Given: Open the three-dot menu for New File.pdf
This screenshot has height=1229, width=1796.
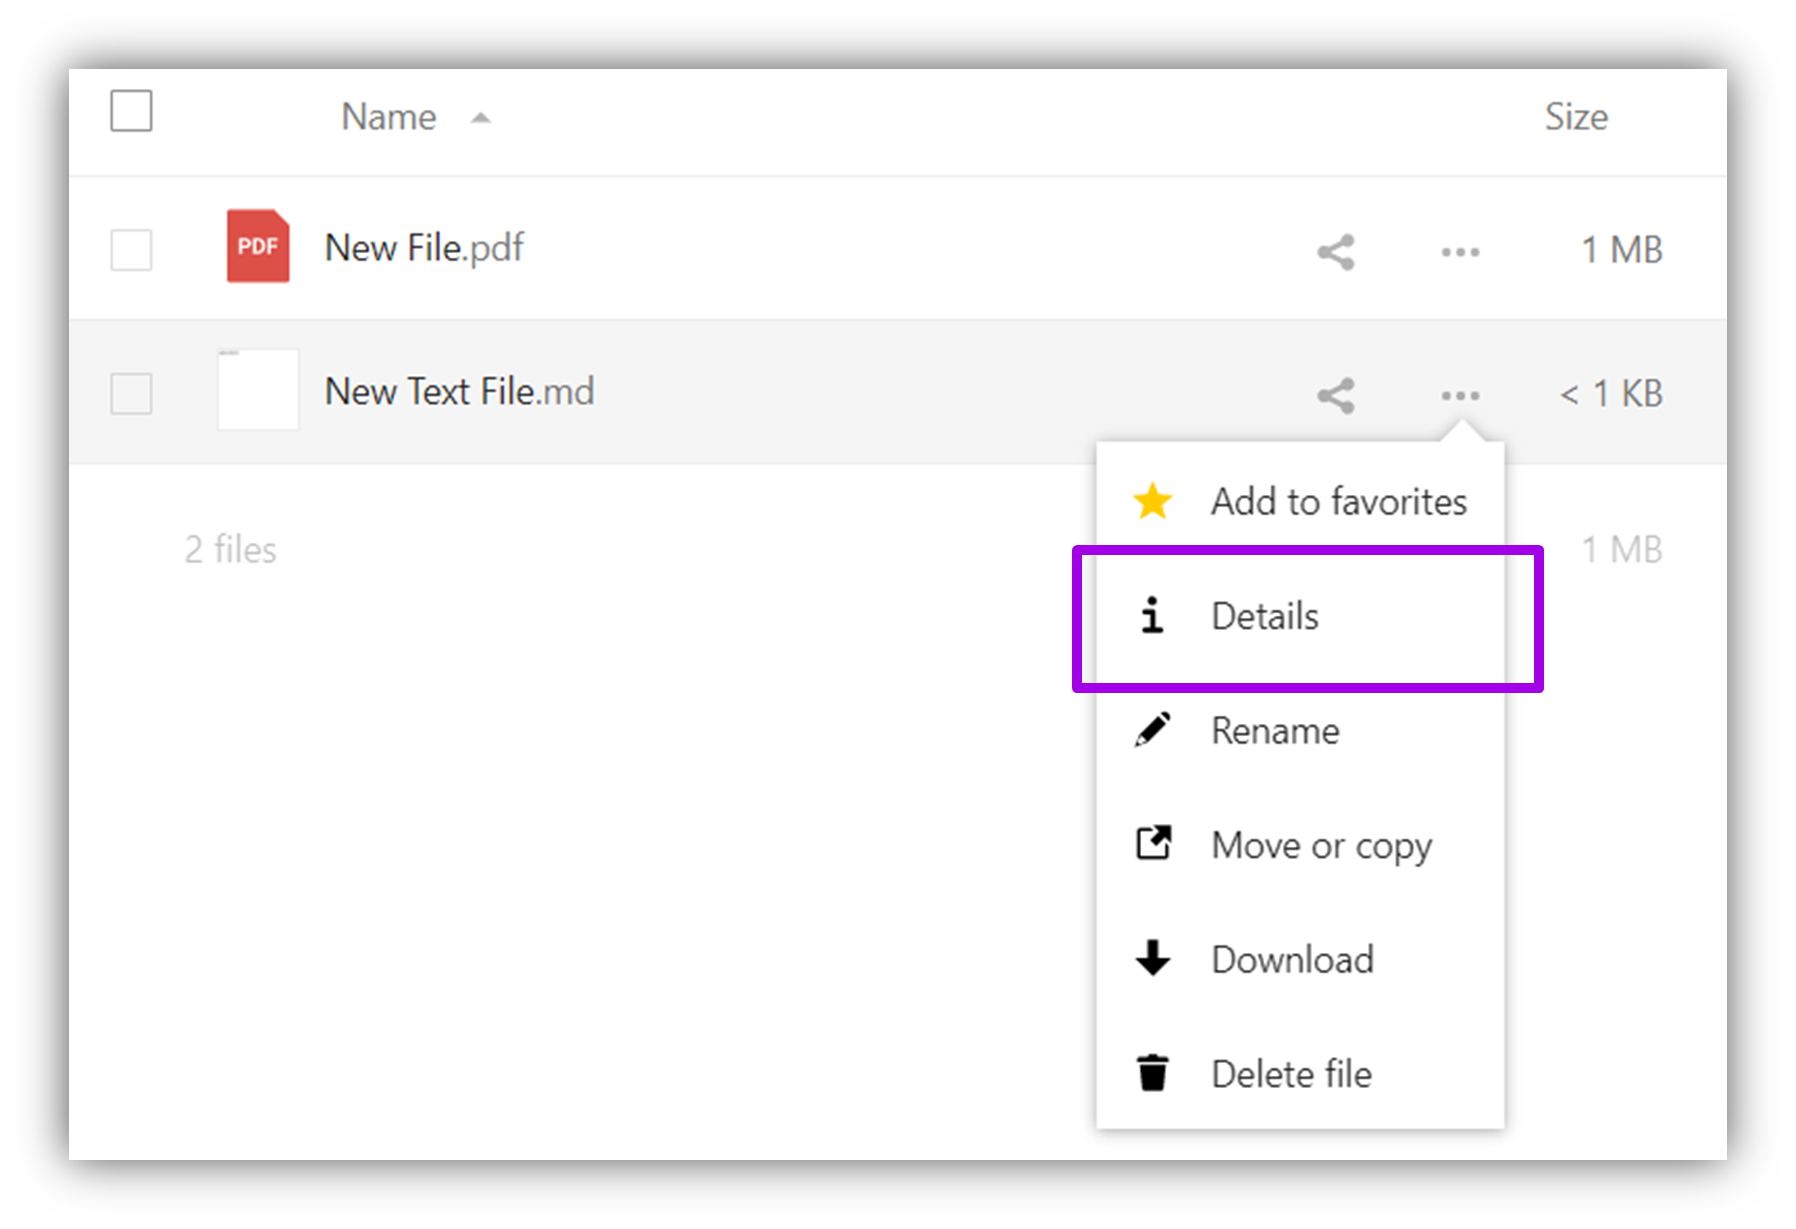Looking at the screenshot, I should [x=1459, y=251].
